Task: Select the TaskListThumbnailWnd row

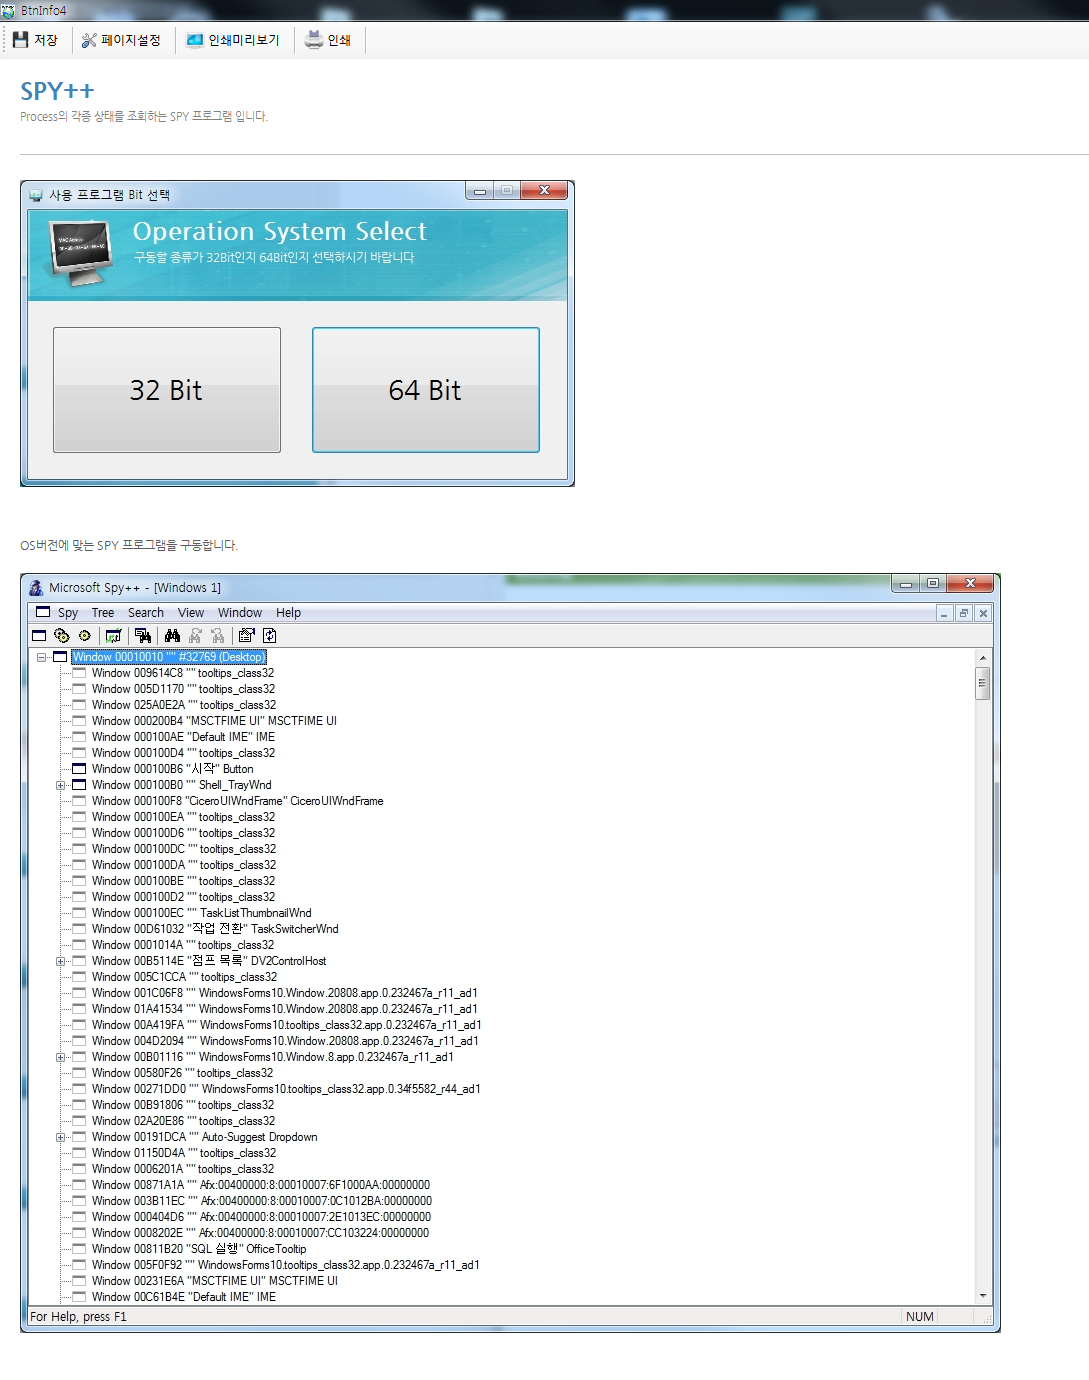Action: point(202,913)
